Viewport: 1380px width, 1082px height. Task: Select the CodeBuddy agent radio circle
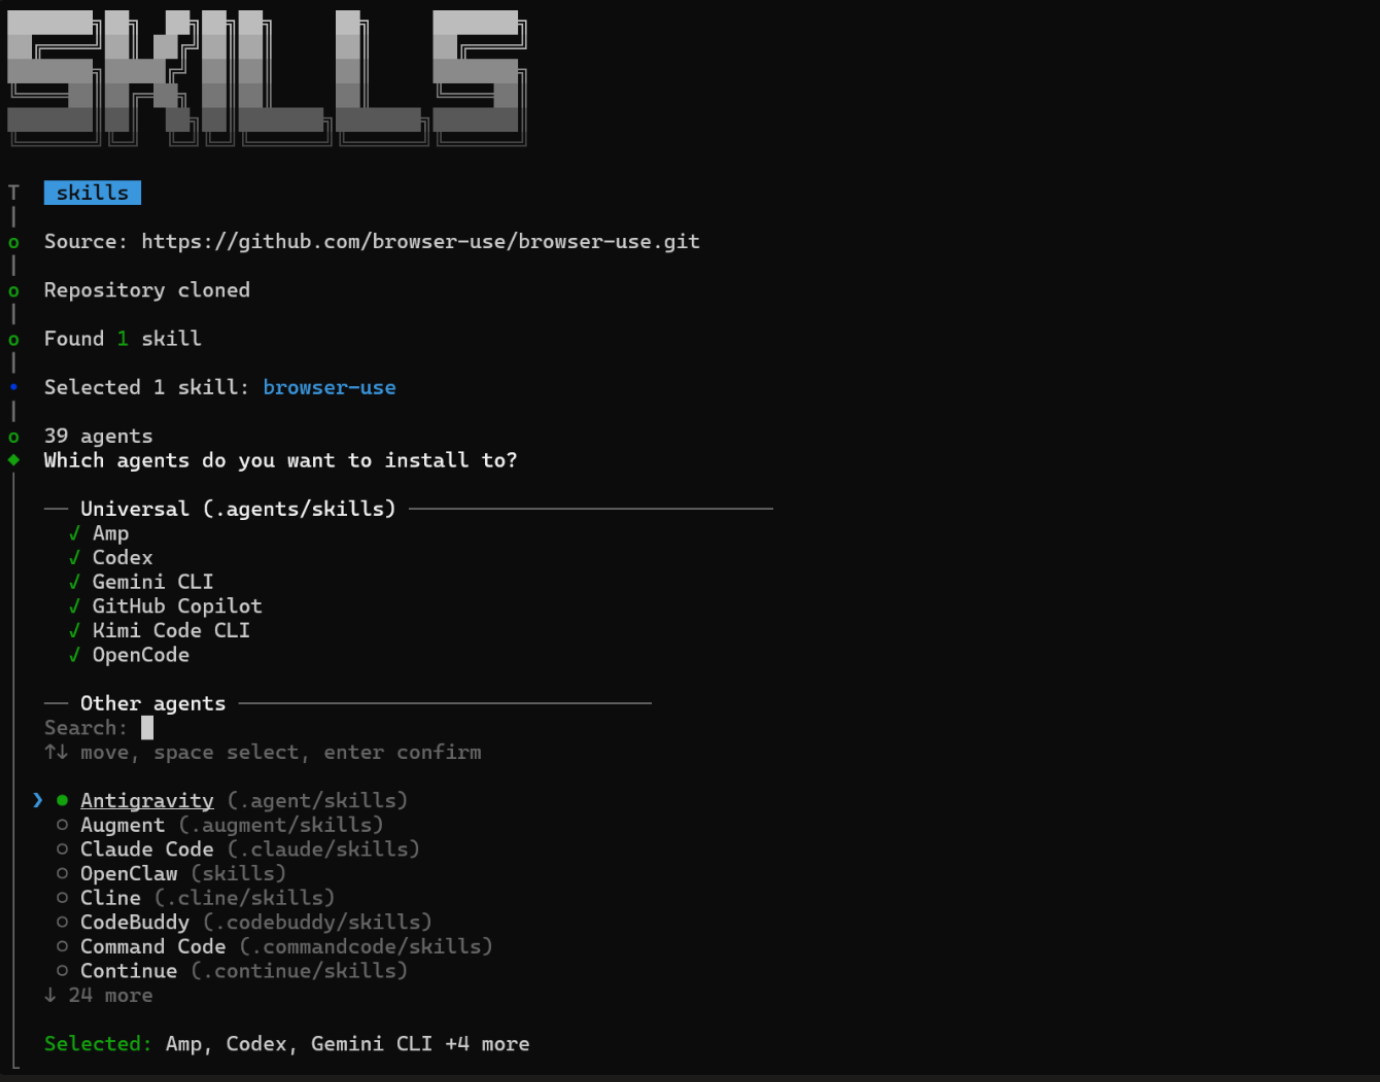point(62,922)
